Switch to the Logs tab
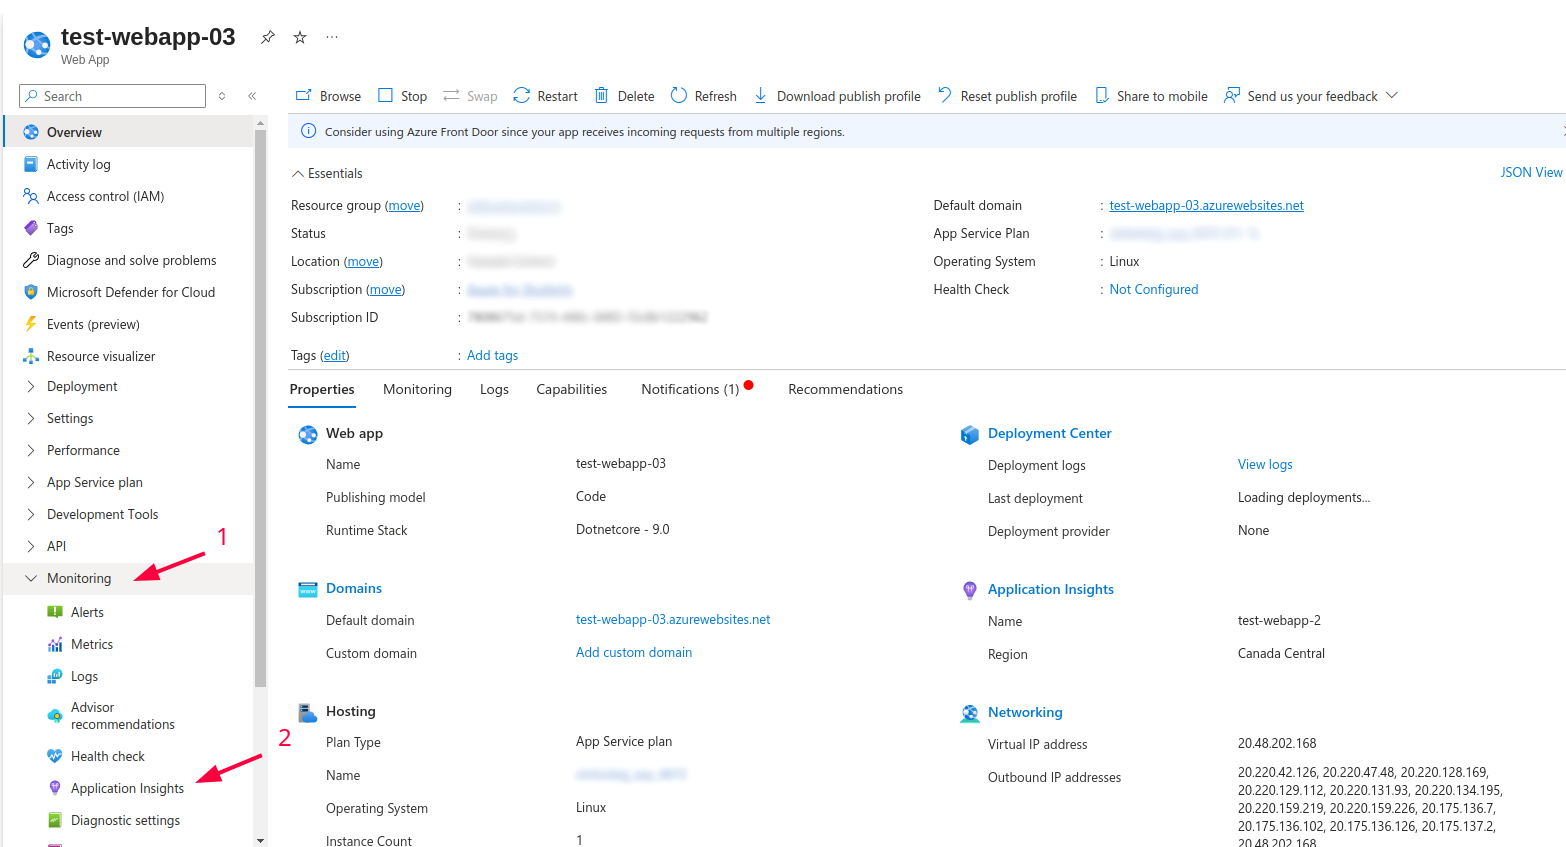Viewport: 1566px width, 847px height. [494, 390]
